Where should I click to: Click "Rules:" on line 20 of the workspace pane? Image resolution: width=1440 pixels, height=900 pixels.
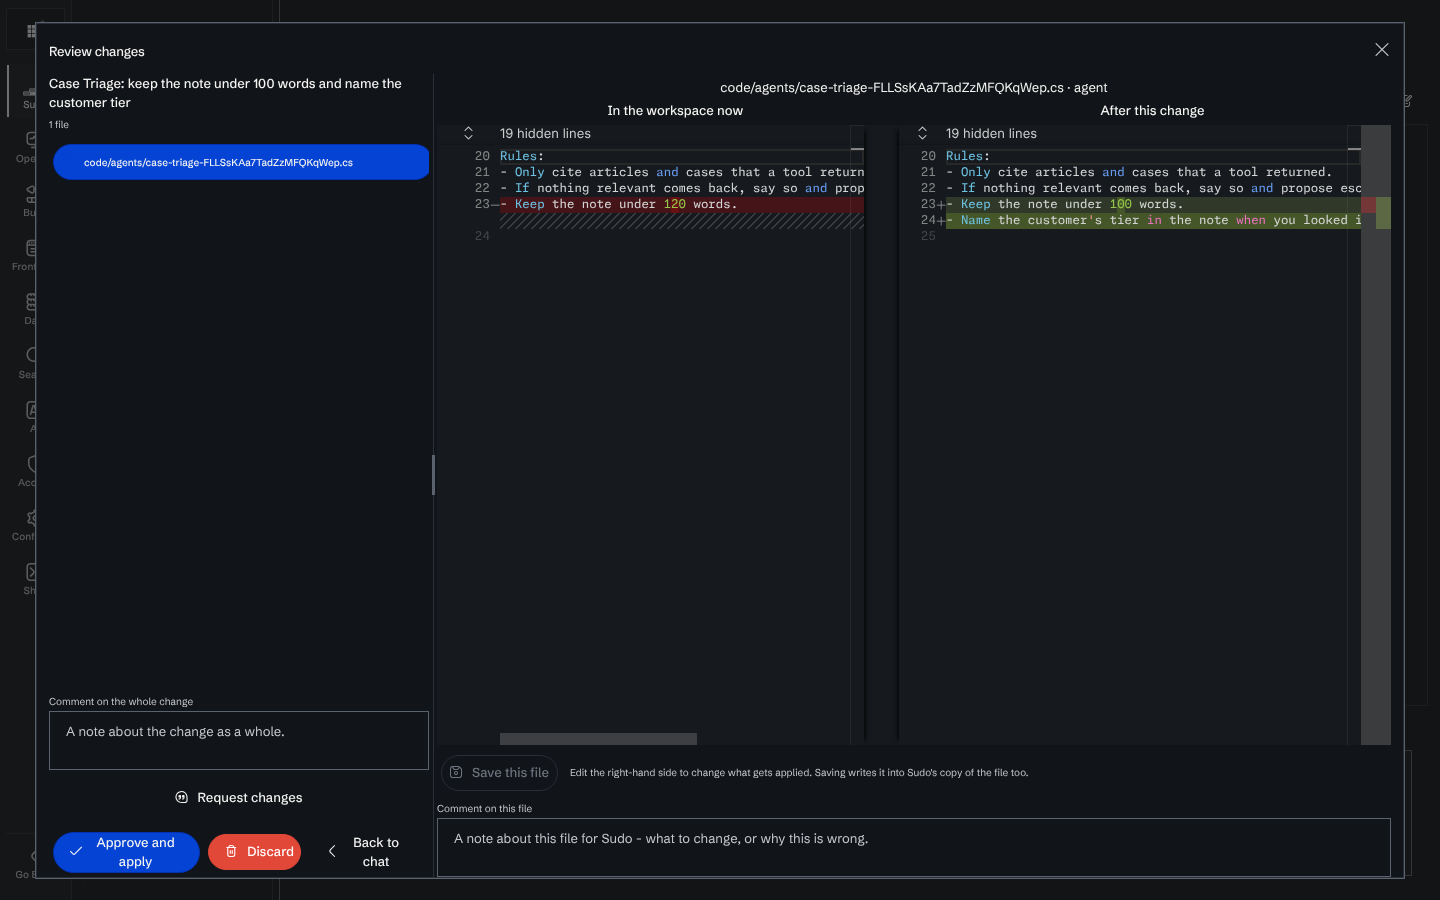[x=522, y=156]
